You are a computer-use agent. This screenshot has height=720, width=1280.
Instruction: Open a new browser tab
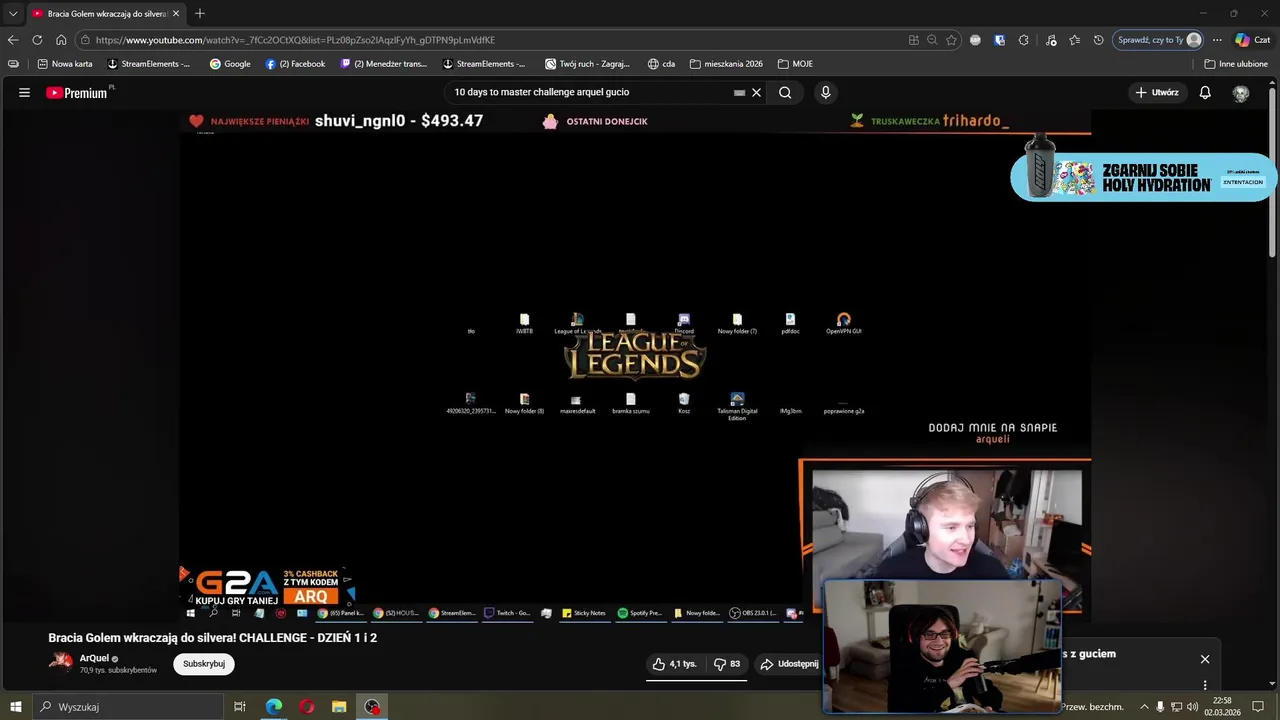point(200,14)
